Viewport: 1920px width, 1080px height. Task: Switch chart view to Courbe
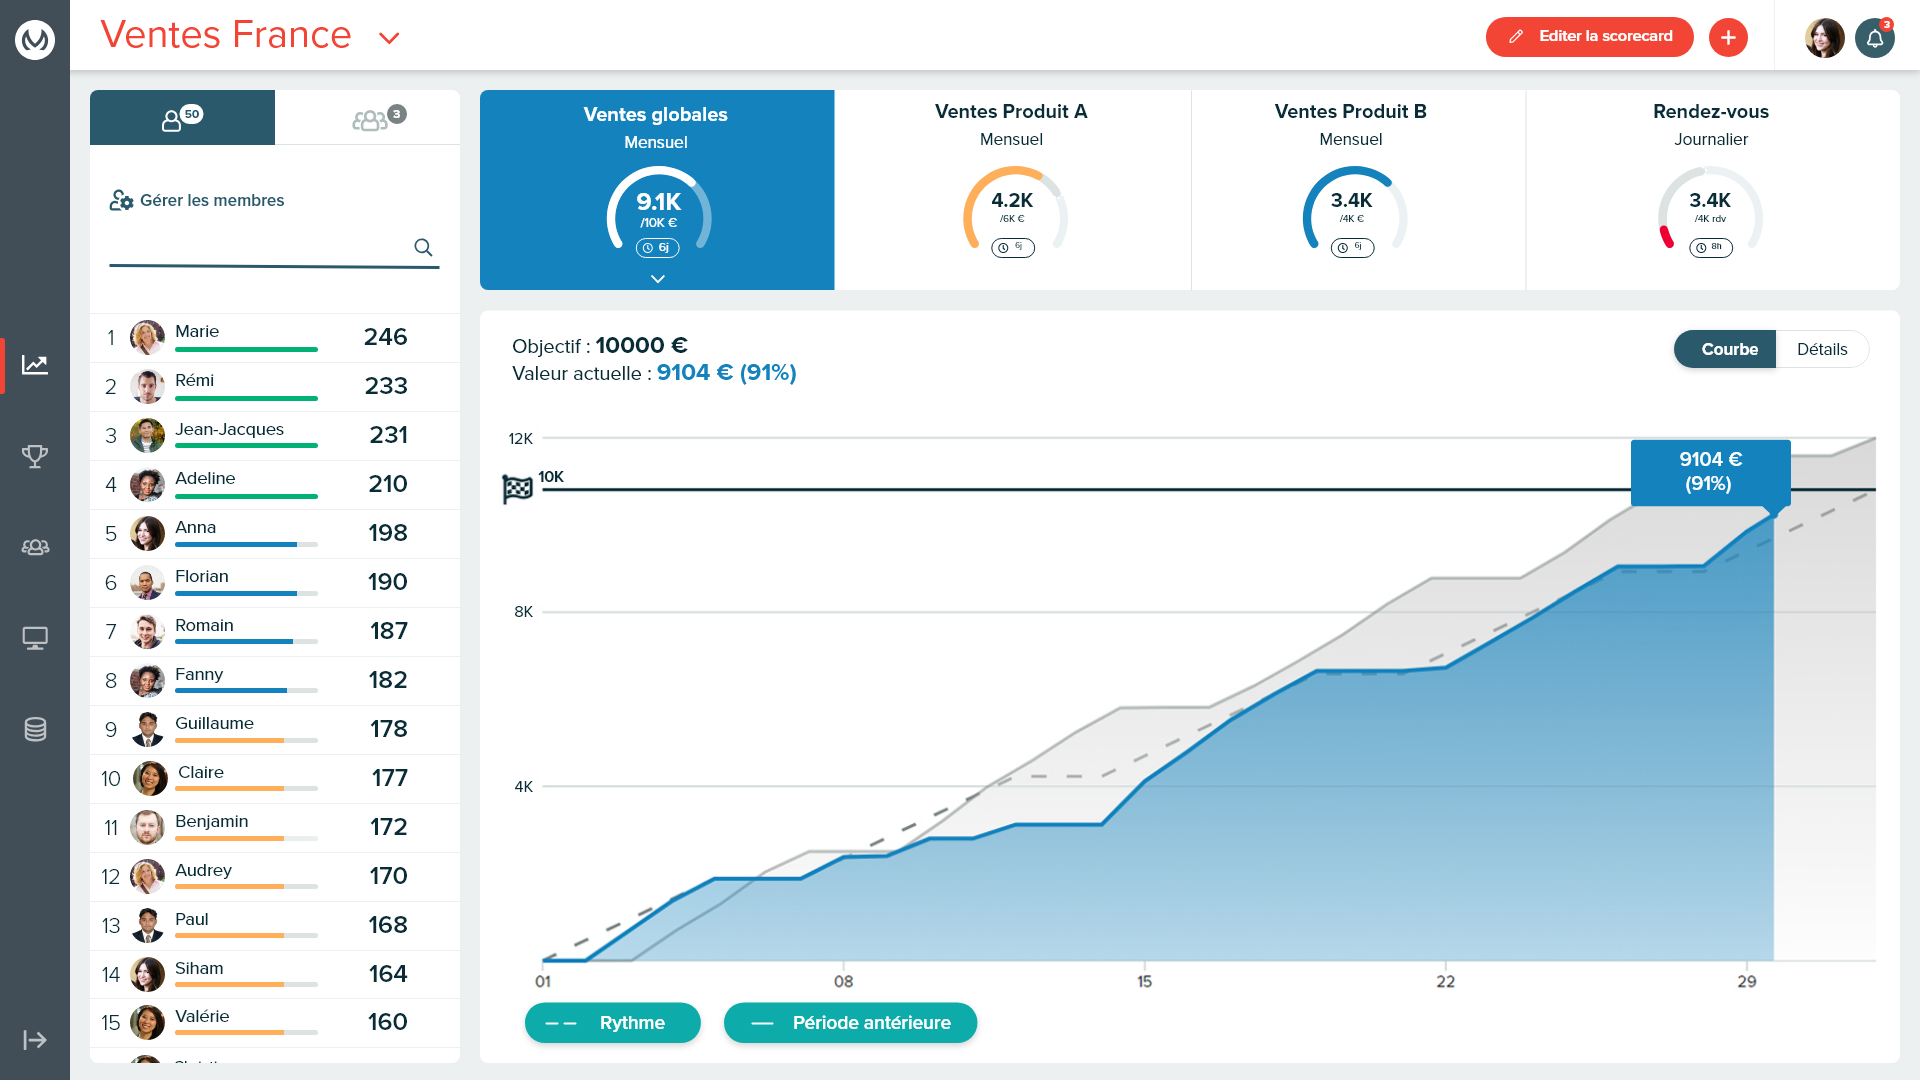click(1725, 349)
